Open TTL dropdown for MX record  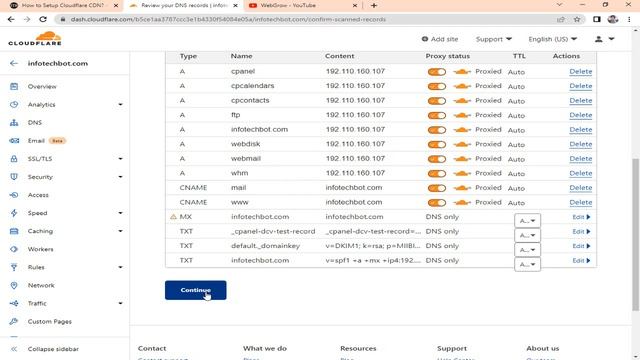527,220
